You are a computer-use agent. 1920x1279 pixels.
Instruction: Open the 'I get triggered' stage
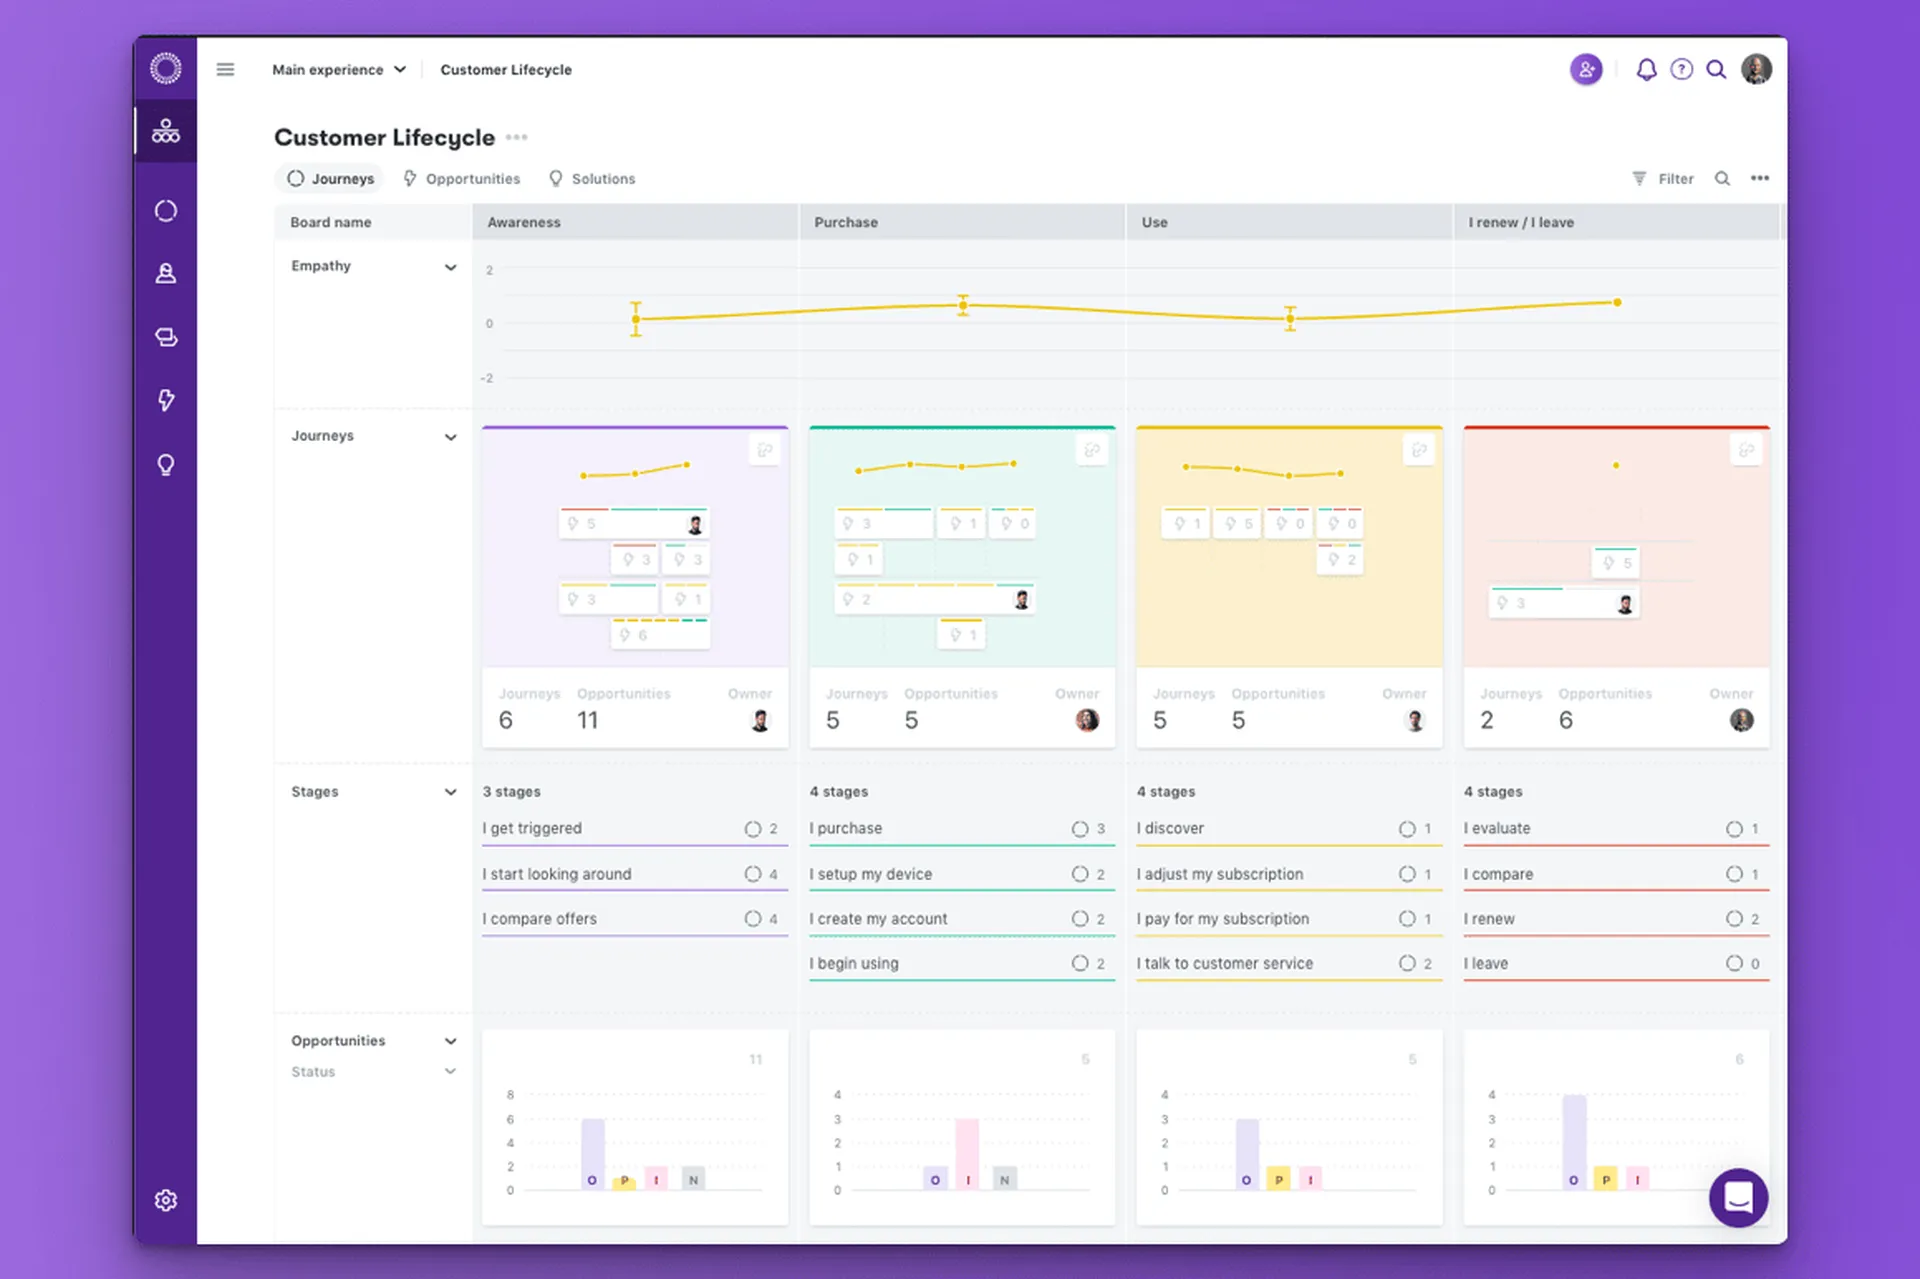[x=635, y=829]
